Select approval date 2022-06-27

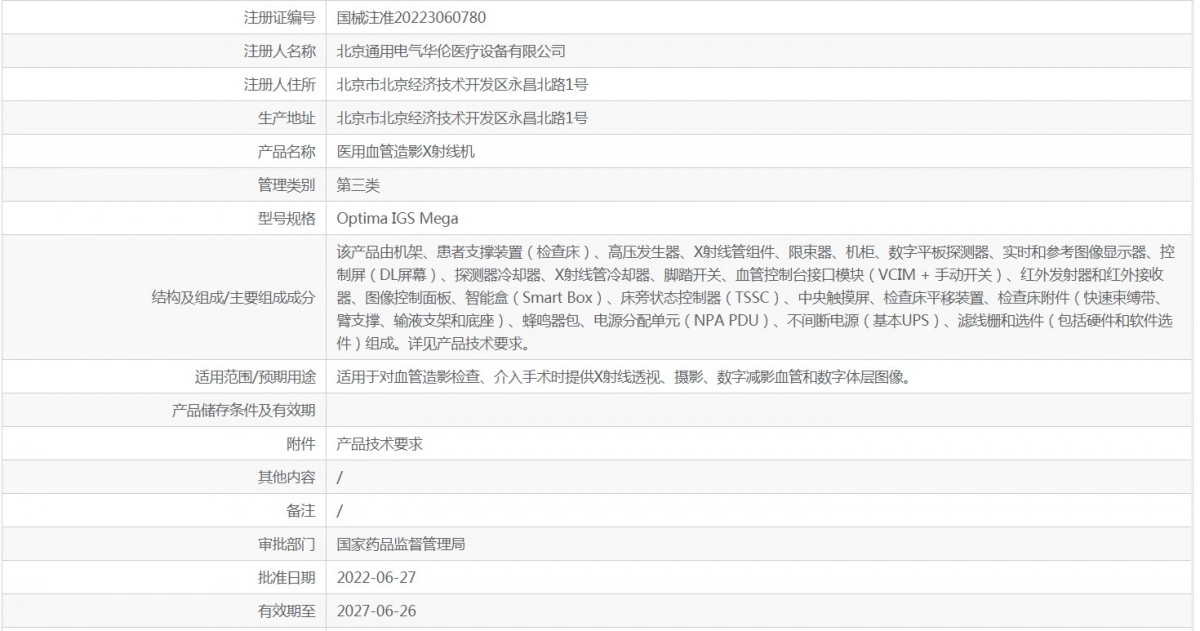coord(377,578)
